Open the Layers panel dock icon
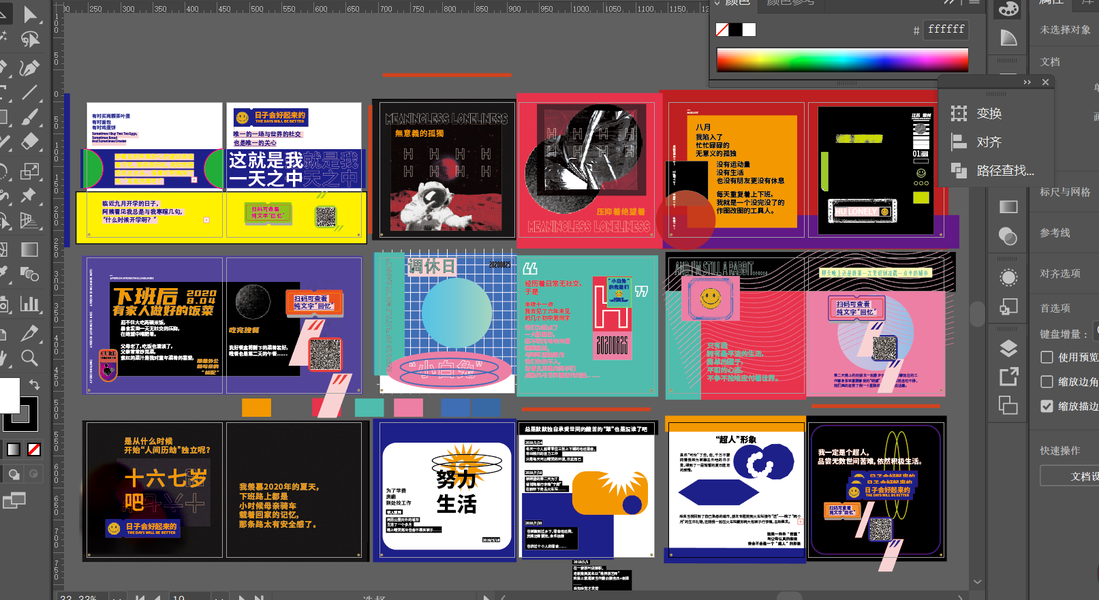 1008,348
